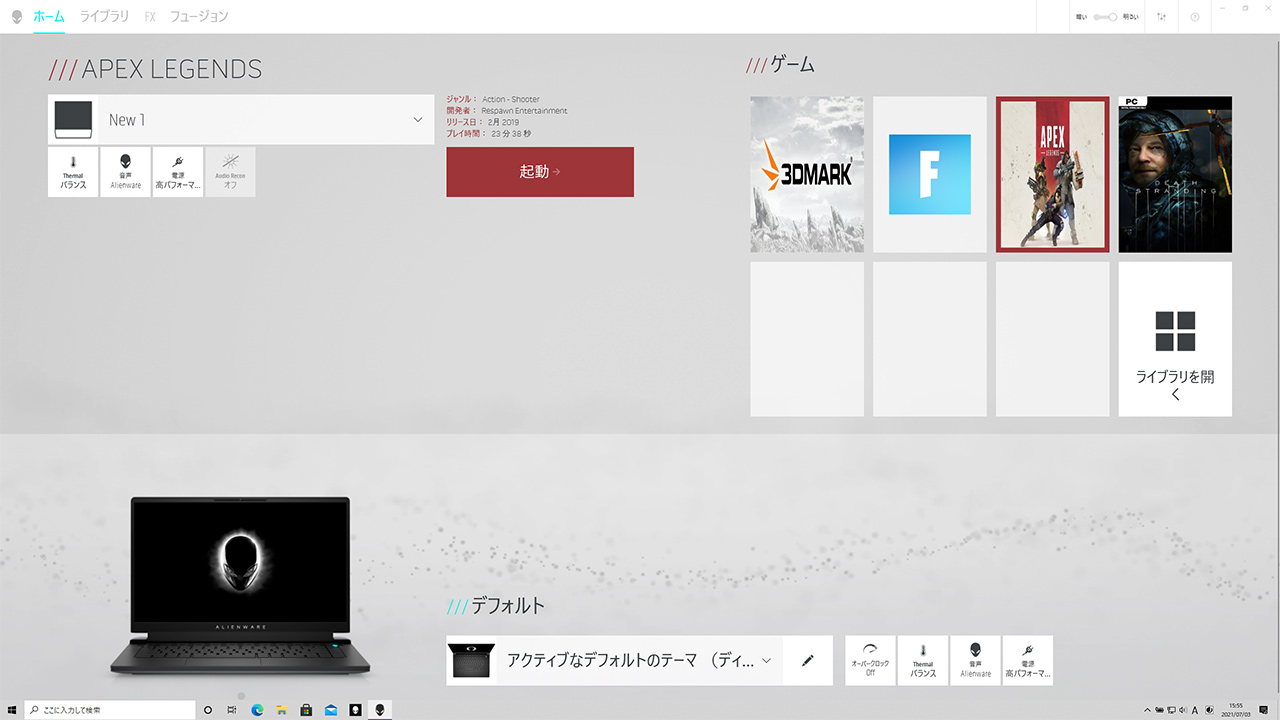Open the 音声 Alienware tile for Apex Legends
The width and height of the screenshot is (1280, 720).
(125, 172)
